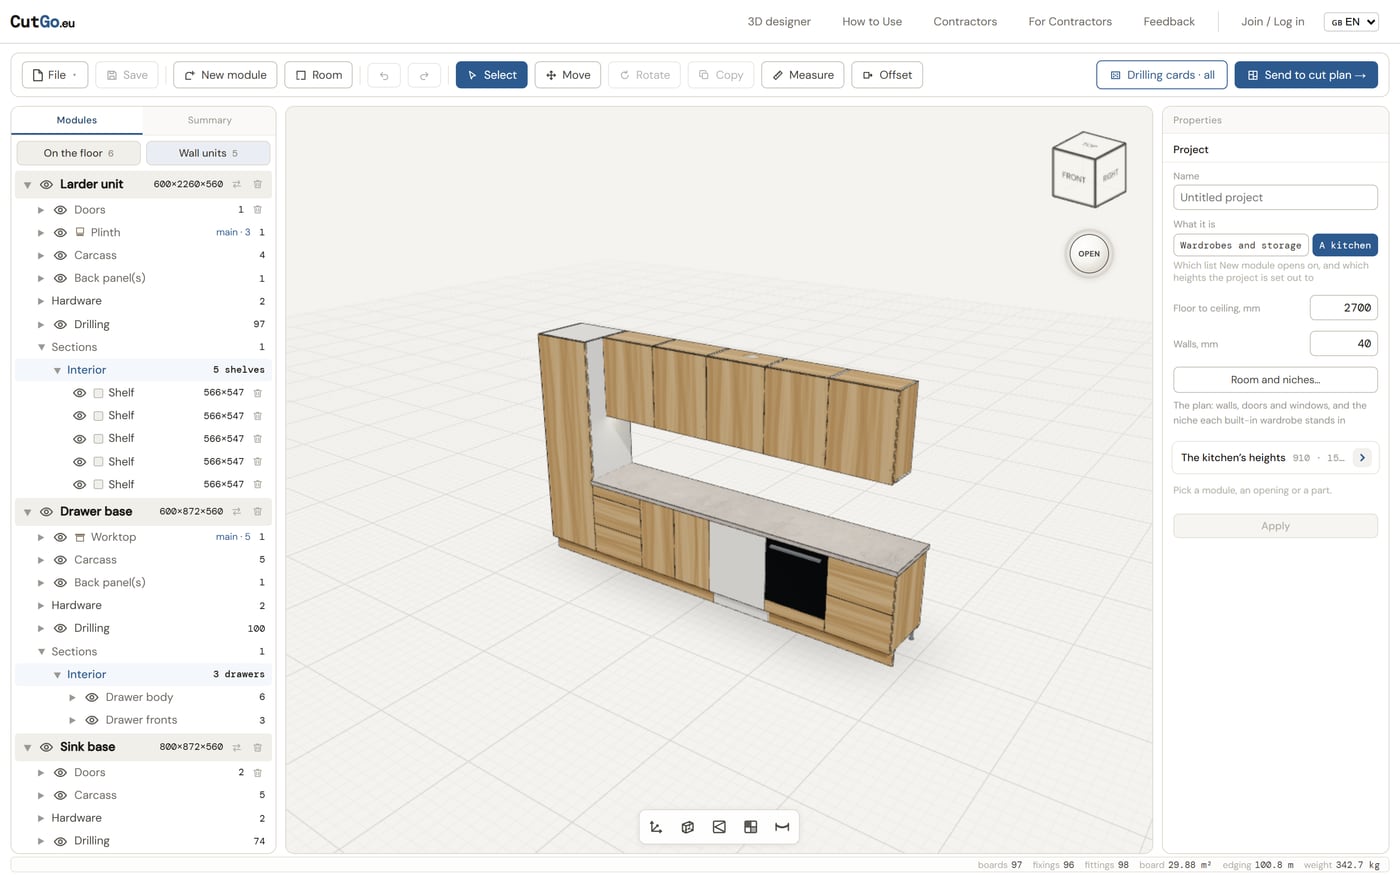The height and width of the screenshot is (875, 1400).
Task: Remove the Sink base's Doors with its trash icon
Action: coord(257,772)
